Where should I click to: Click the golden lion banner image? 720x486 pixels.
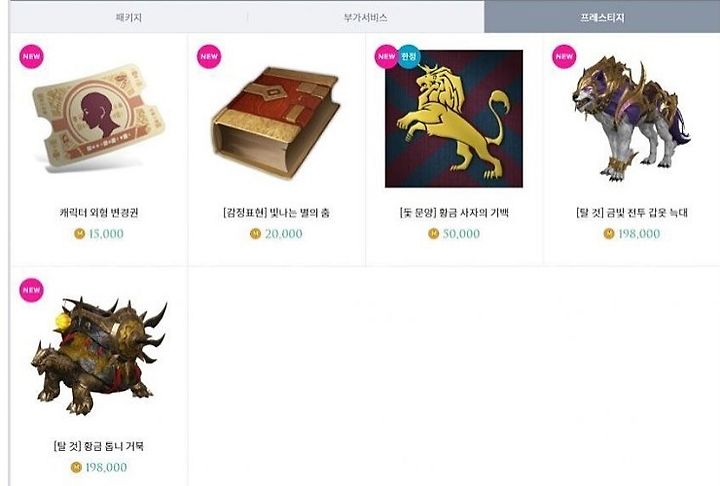454,119
